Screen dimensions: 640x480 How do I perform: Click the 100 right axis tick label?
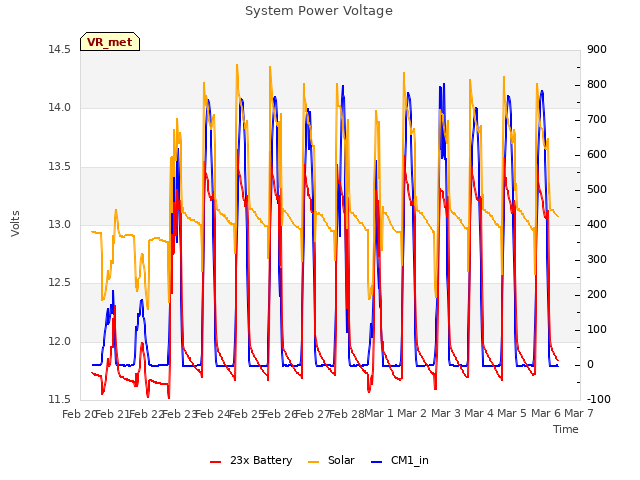pos(597,330)
